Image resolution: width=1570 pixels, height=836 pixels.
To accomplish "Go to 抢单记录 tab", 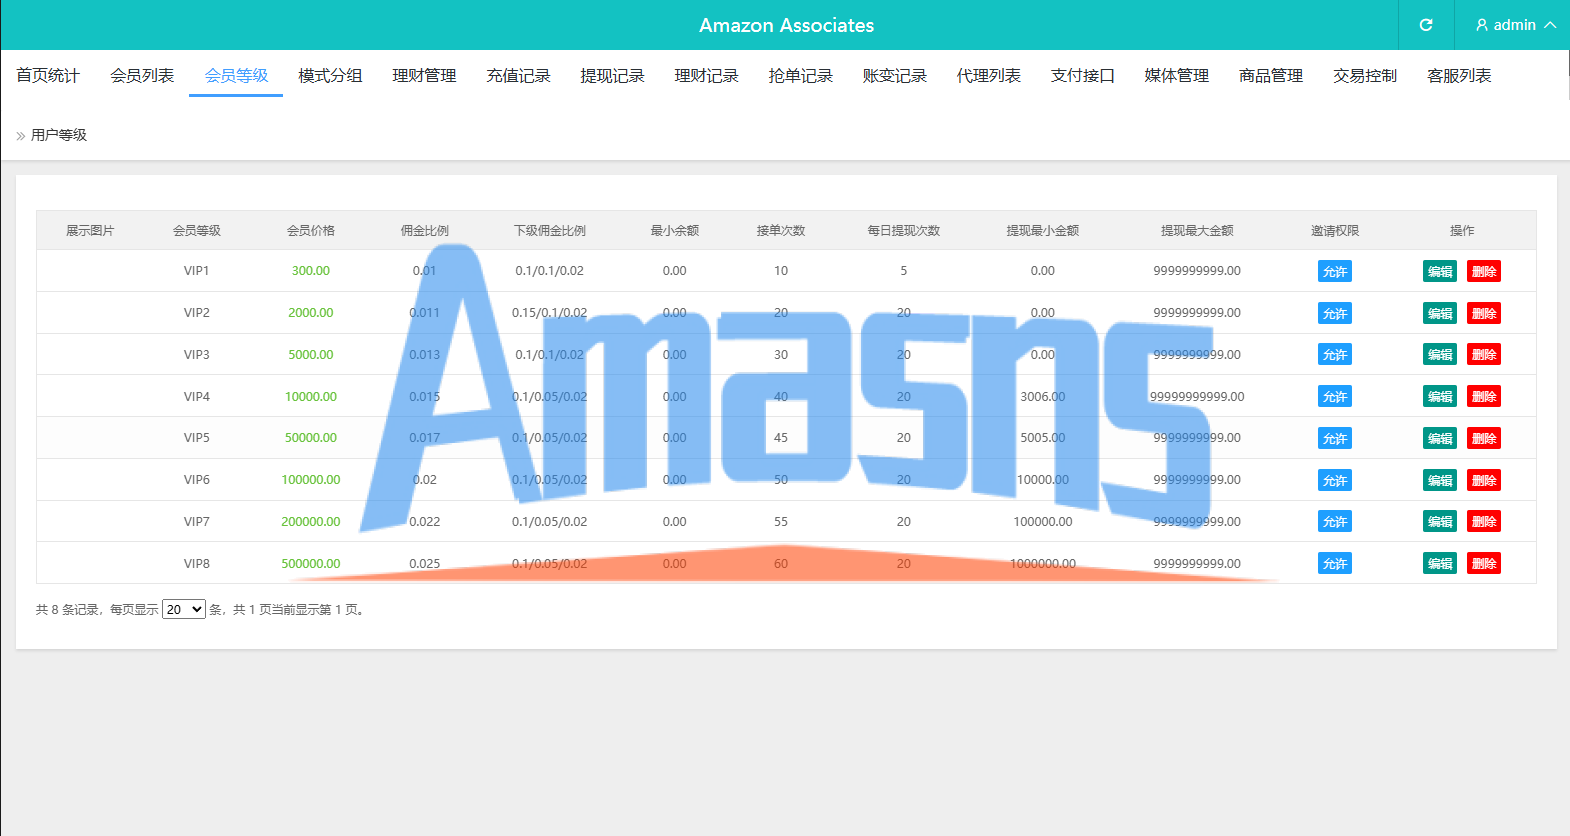I will point(800,76).
